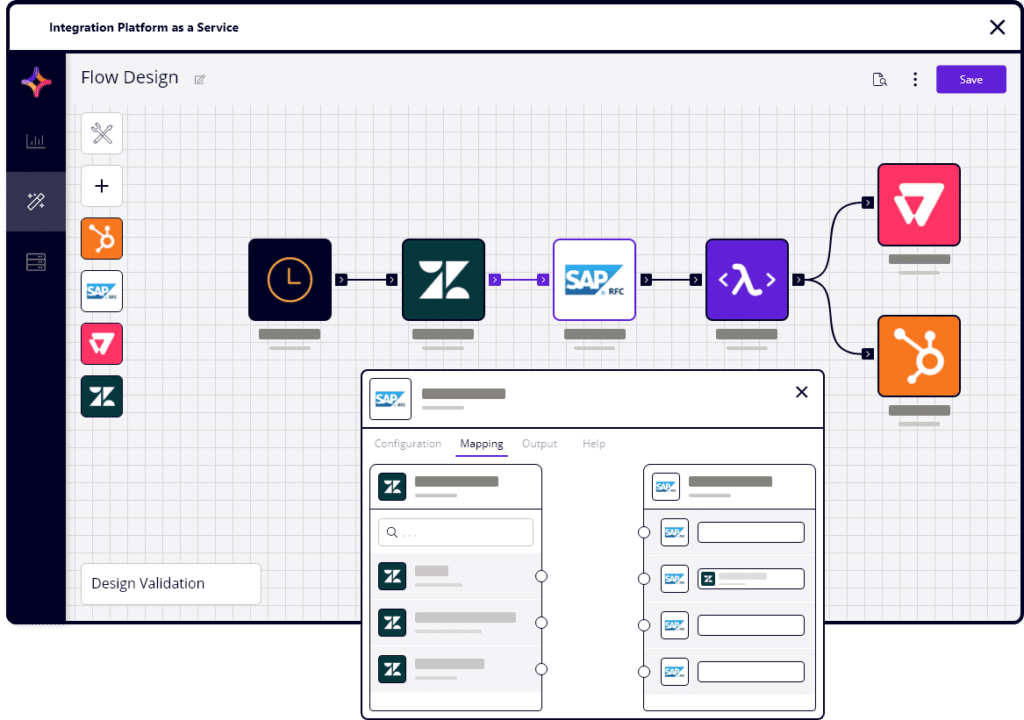Select the SAP connector icon in the palette
The image size is (1024, 720).
(101, 291)
